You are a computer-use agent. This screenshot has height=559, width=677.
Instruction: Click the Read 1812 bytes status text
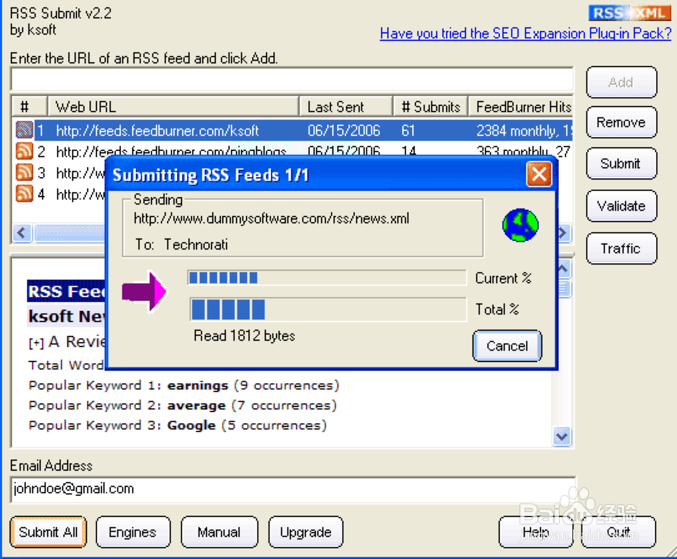pos(244,335)
